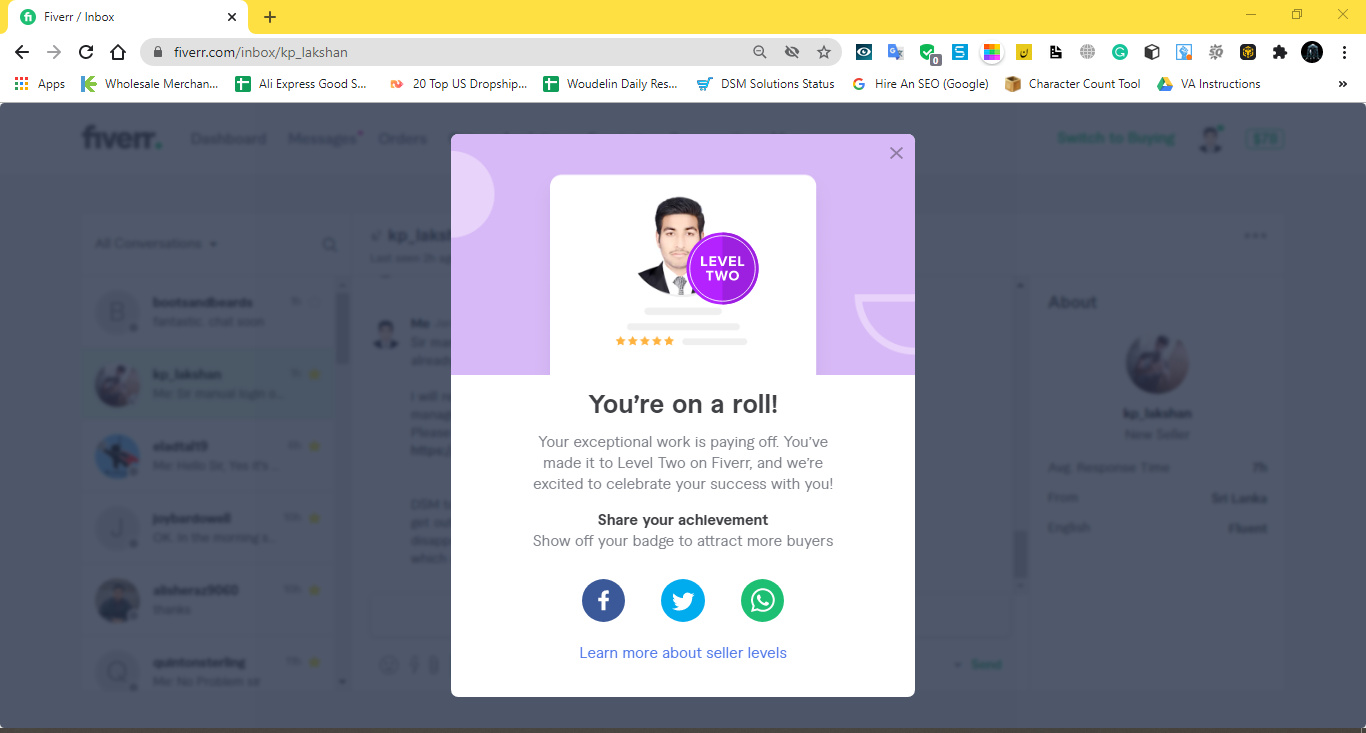The width and height of the screenshot is (1366, 733).
Task: Search conversations with the magnifier icon
Action: click(329, 244)
